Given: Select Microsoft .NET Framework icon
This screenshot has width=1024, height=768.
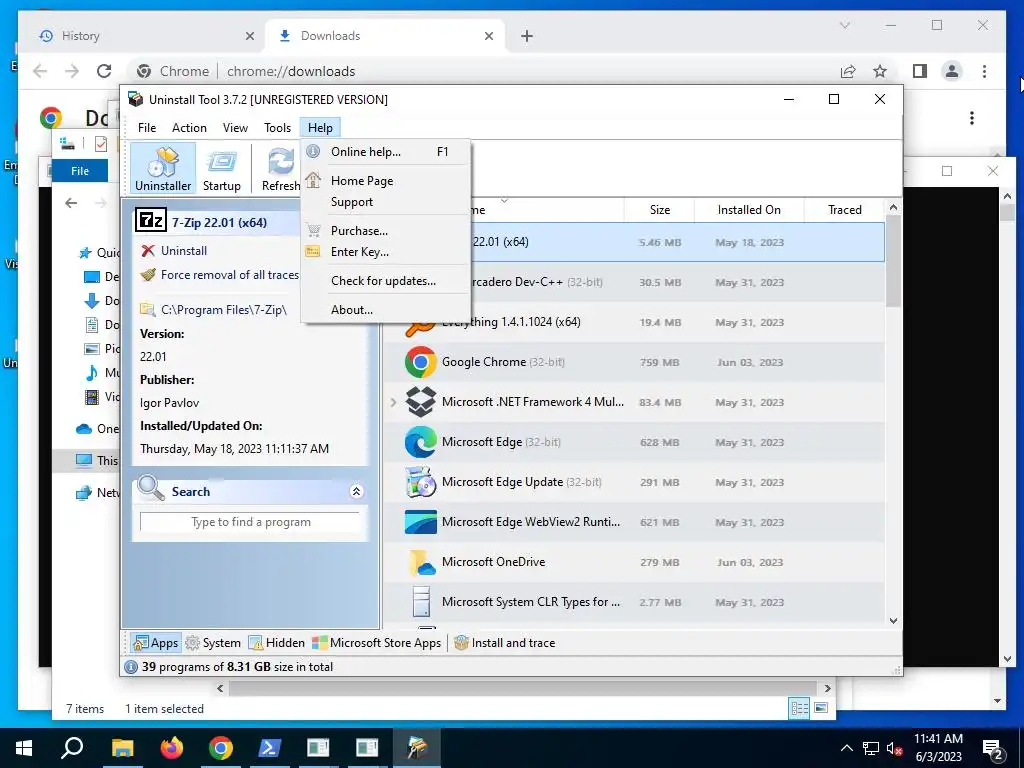Looking at the screenshot, I should pos(421,402).
